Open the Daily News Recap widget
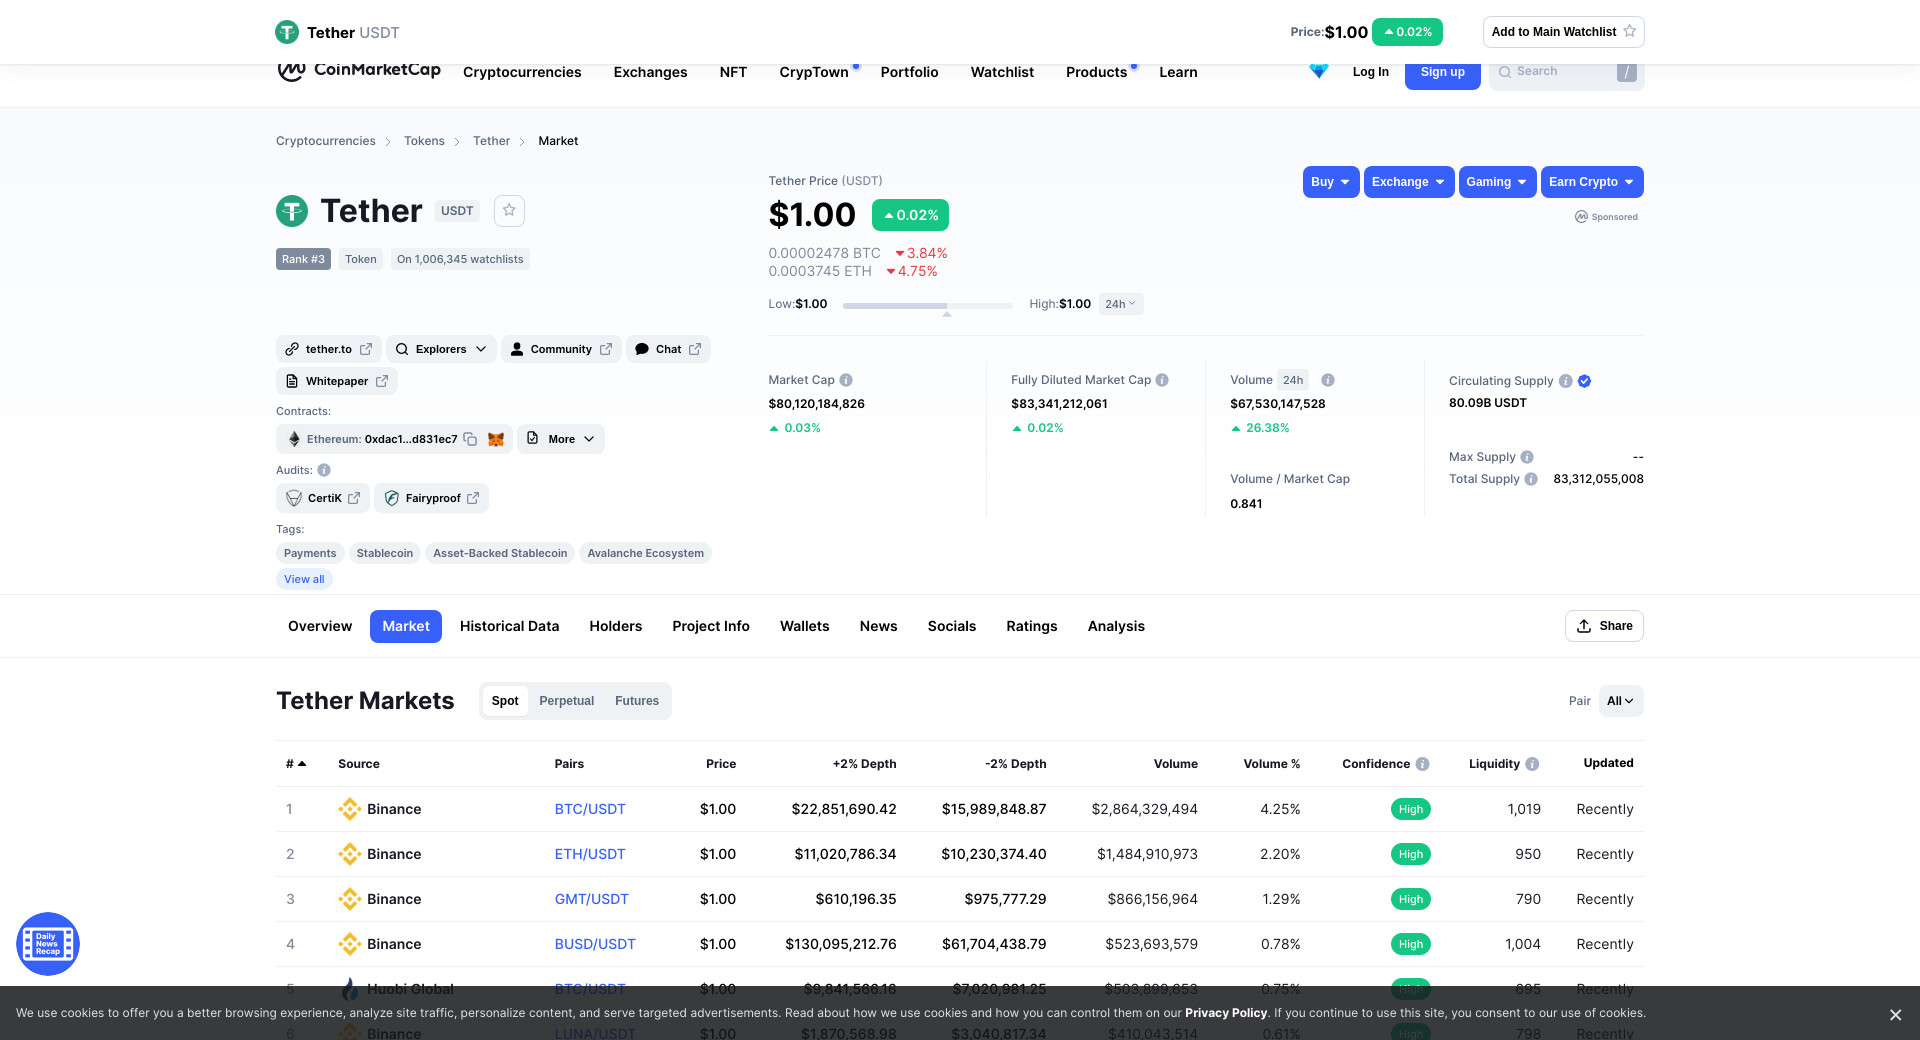 coord(48,943)
